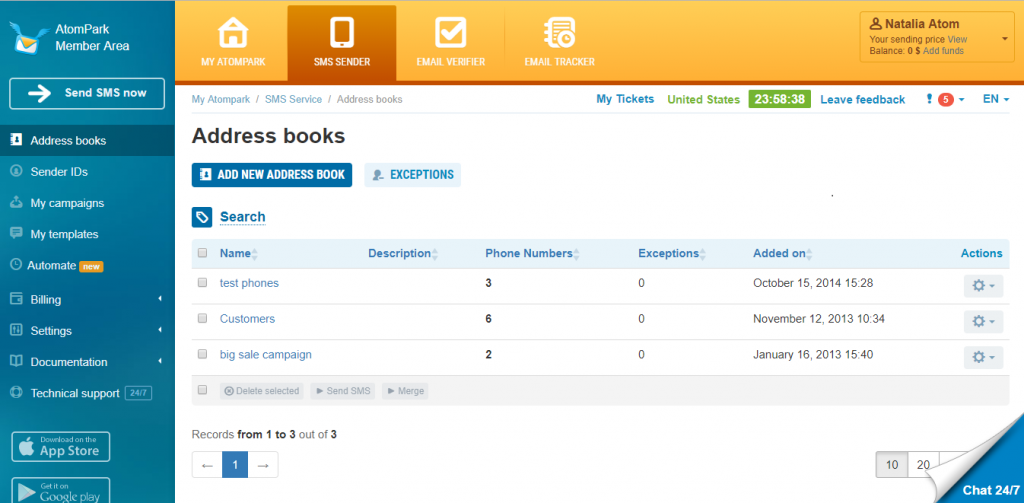This screenshot has width=1024, height=503.
Task: Open My Tickets
Action: (x=625, y=99)
